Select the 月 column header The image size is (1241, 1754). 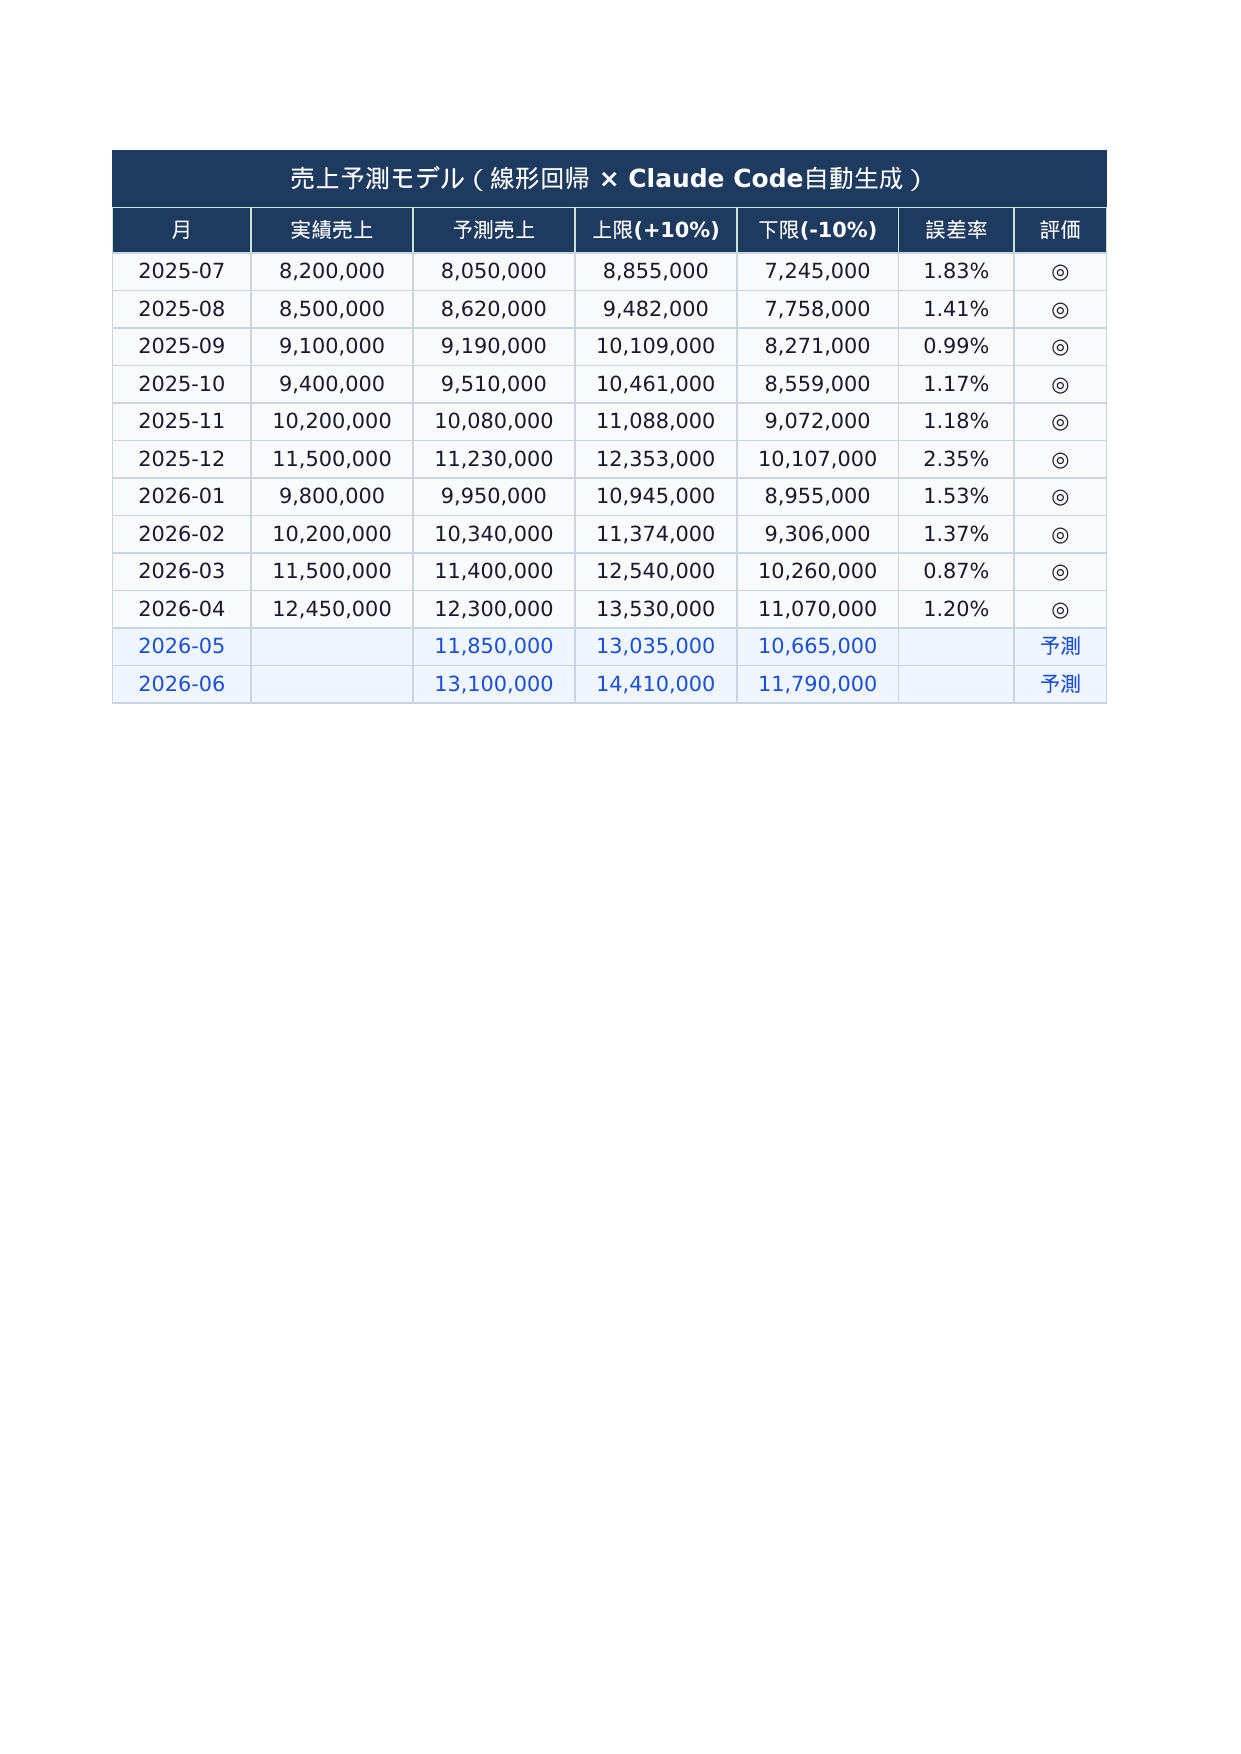[x=181, y=230]
